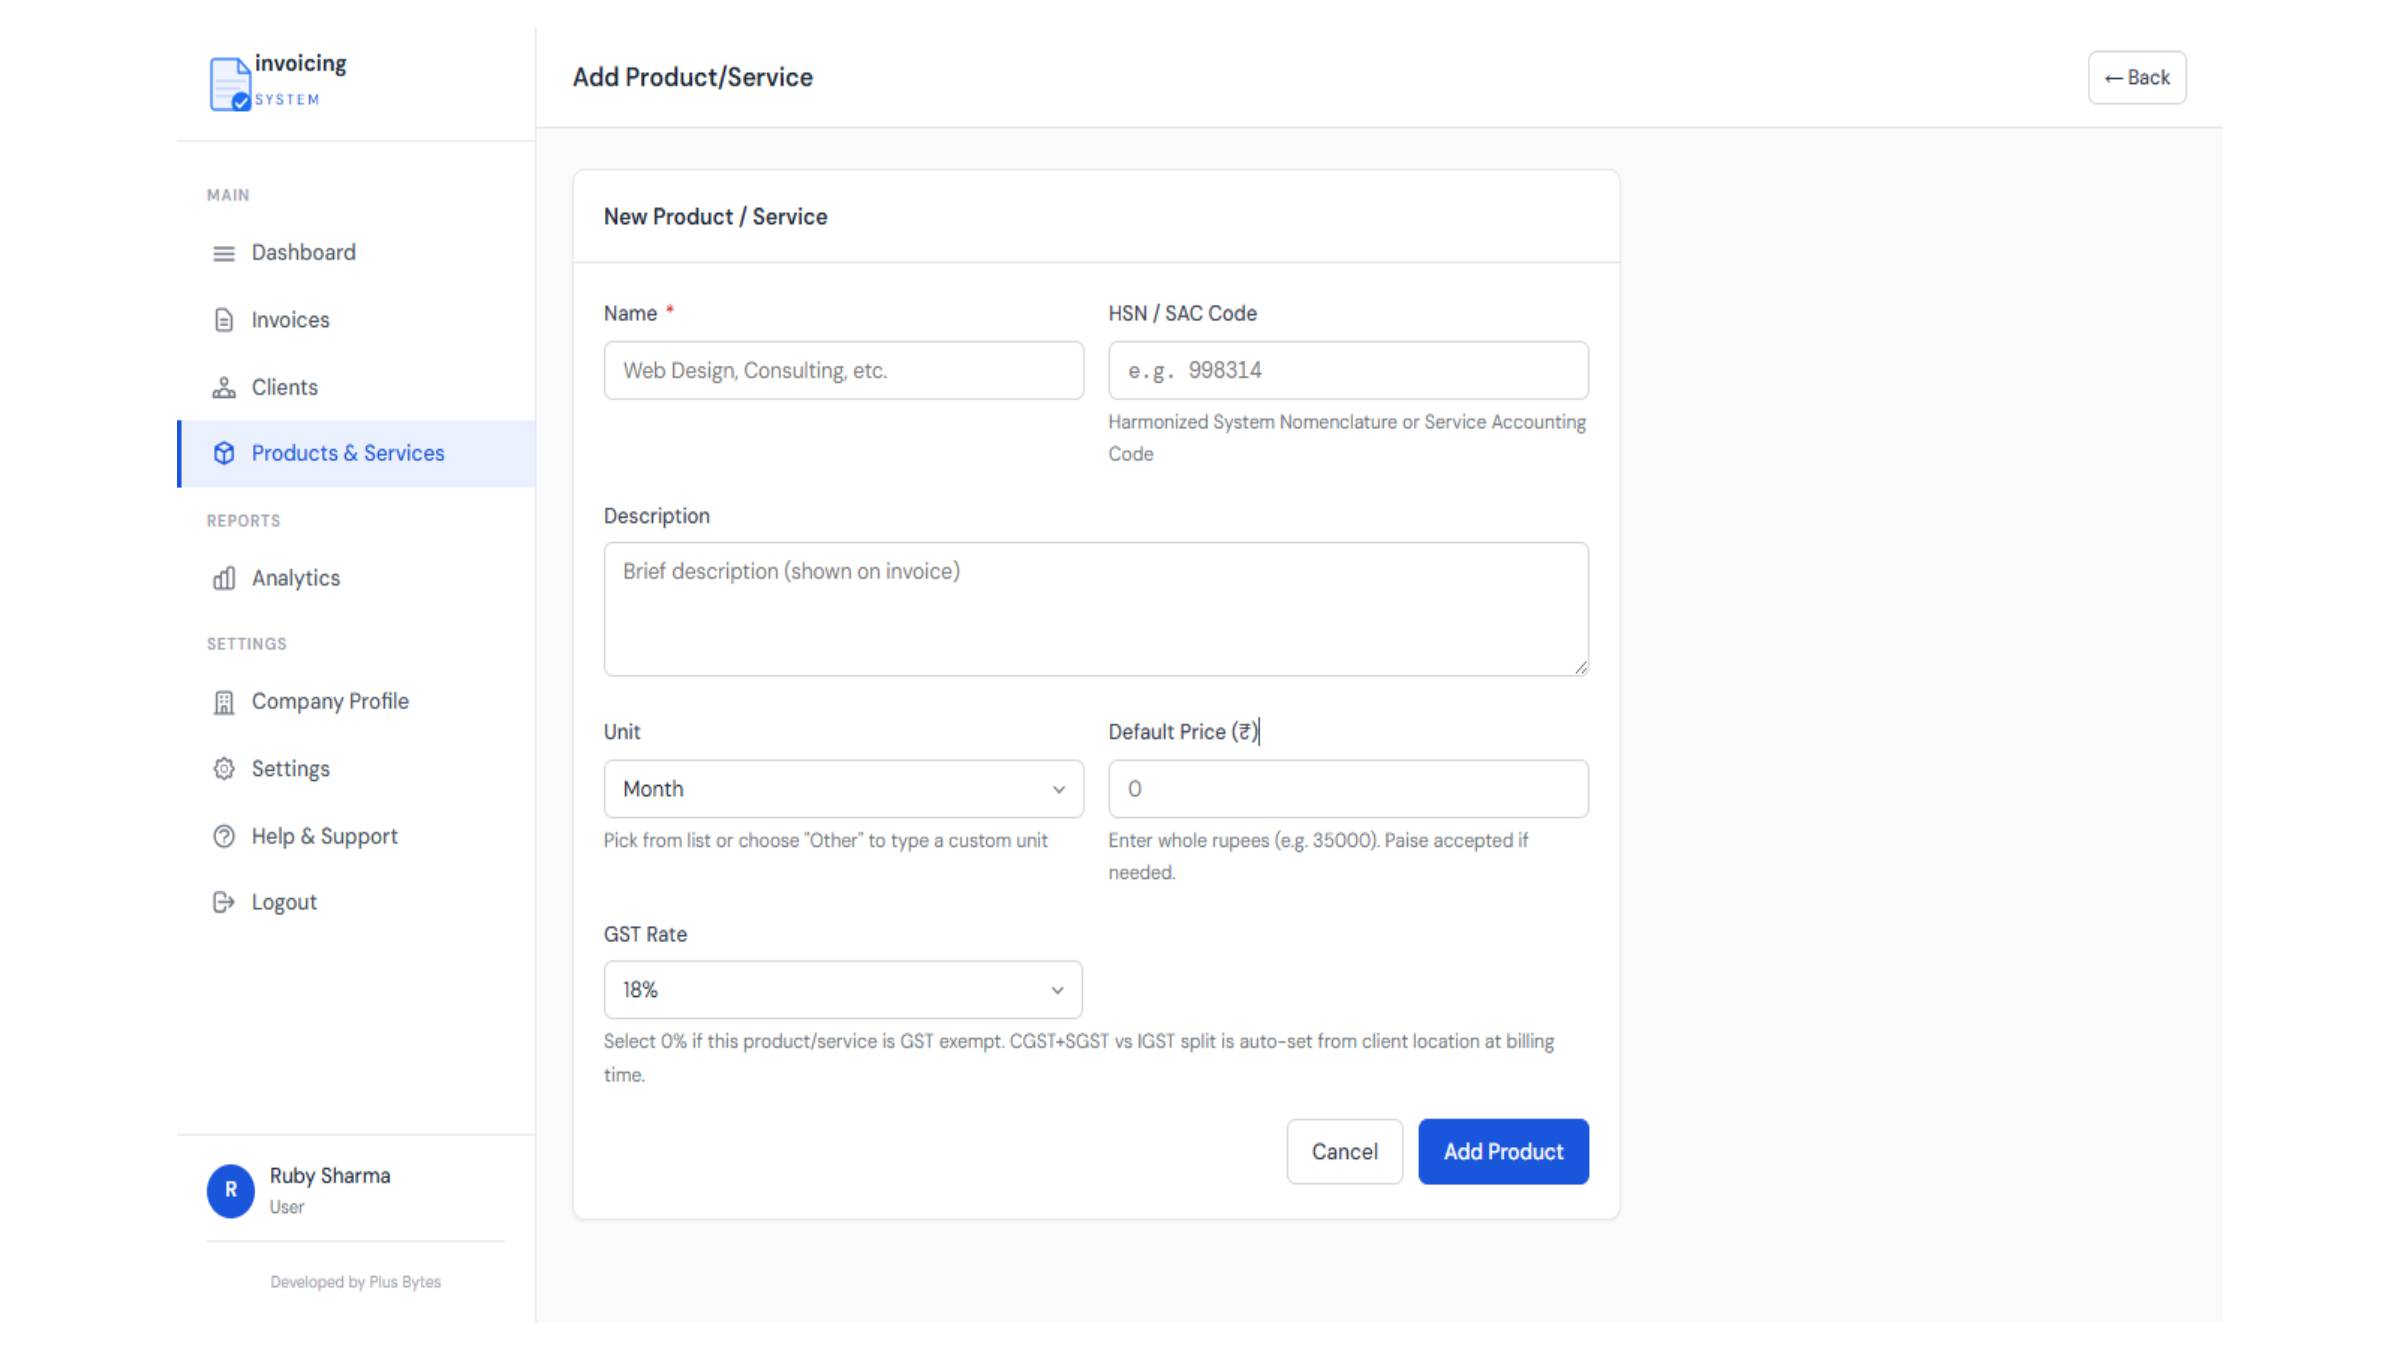Go to Invoices in the sidebar
The height and width of the screenshot is (1350, 2400).
(356, 320)
